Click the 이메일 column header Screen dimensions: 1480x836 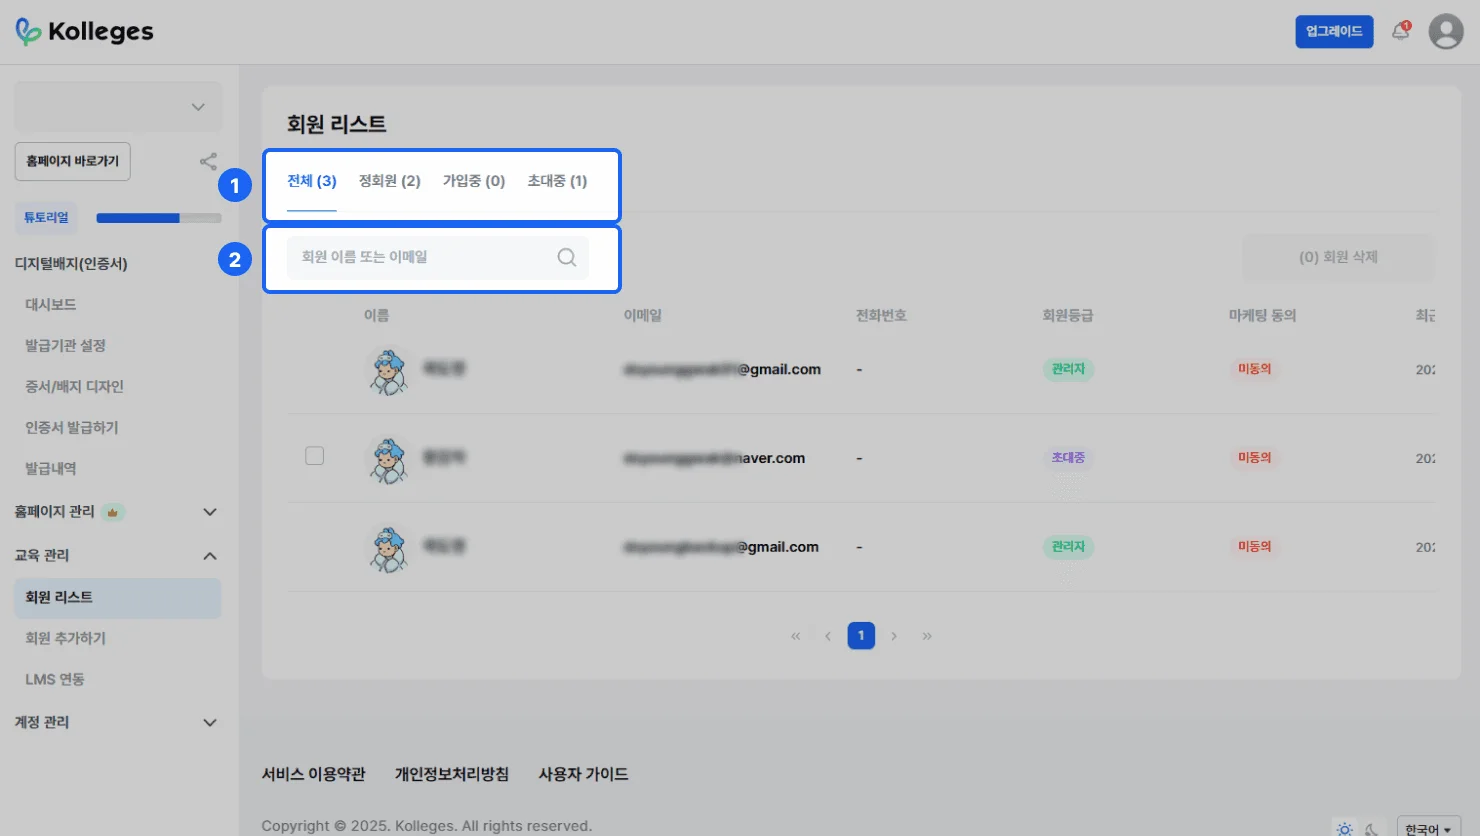click(x=643, y=316)
